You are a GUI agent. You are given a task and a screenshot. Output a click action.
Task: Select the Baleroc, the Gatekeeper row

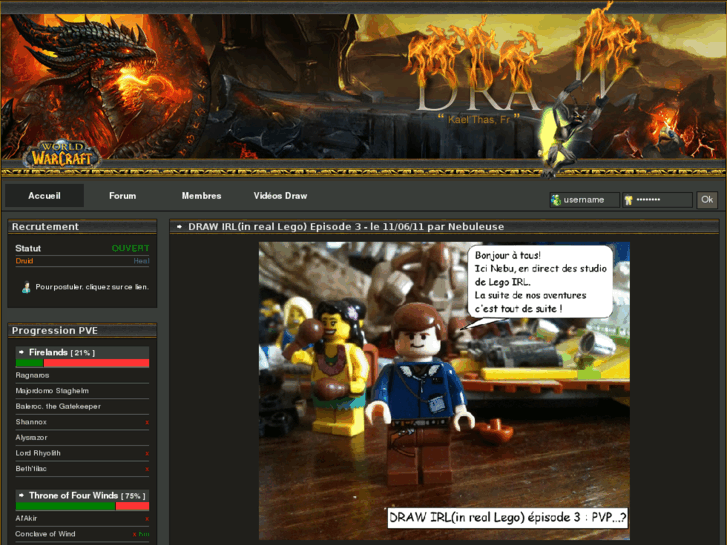[x=83, y=406]
